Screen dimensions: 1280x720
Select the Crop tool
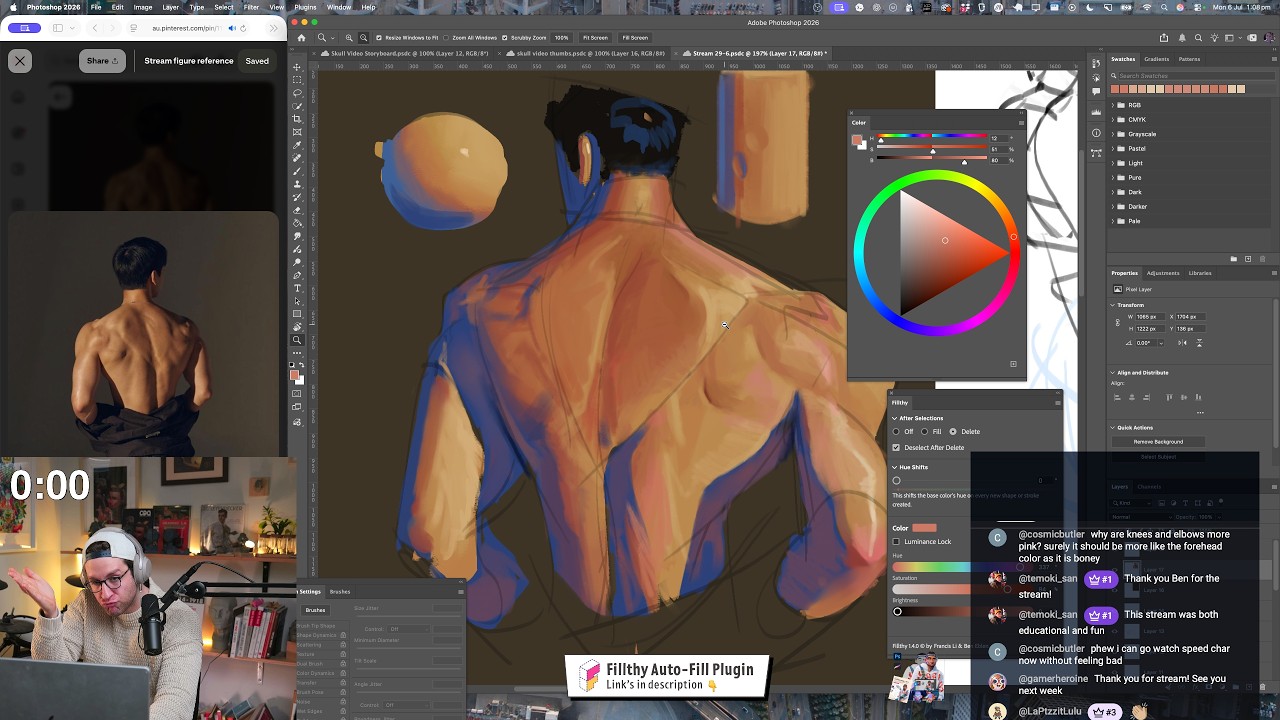[297, 119]
